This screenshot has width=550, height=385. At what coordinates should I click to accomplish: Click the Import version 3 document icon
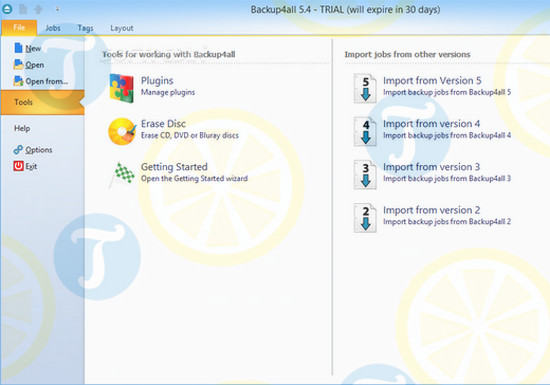click(x=365, y=175)
